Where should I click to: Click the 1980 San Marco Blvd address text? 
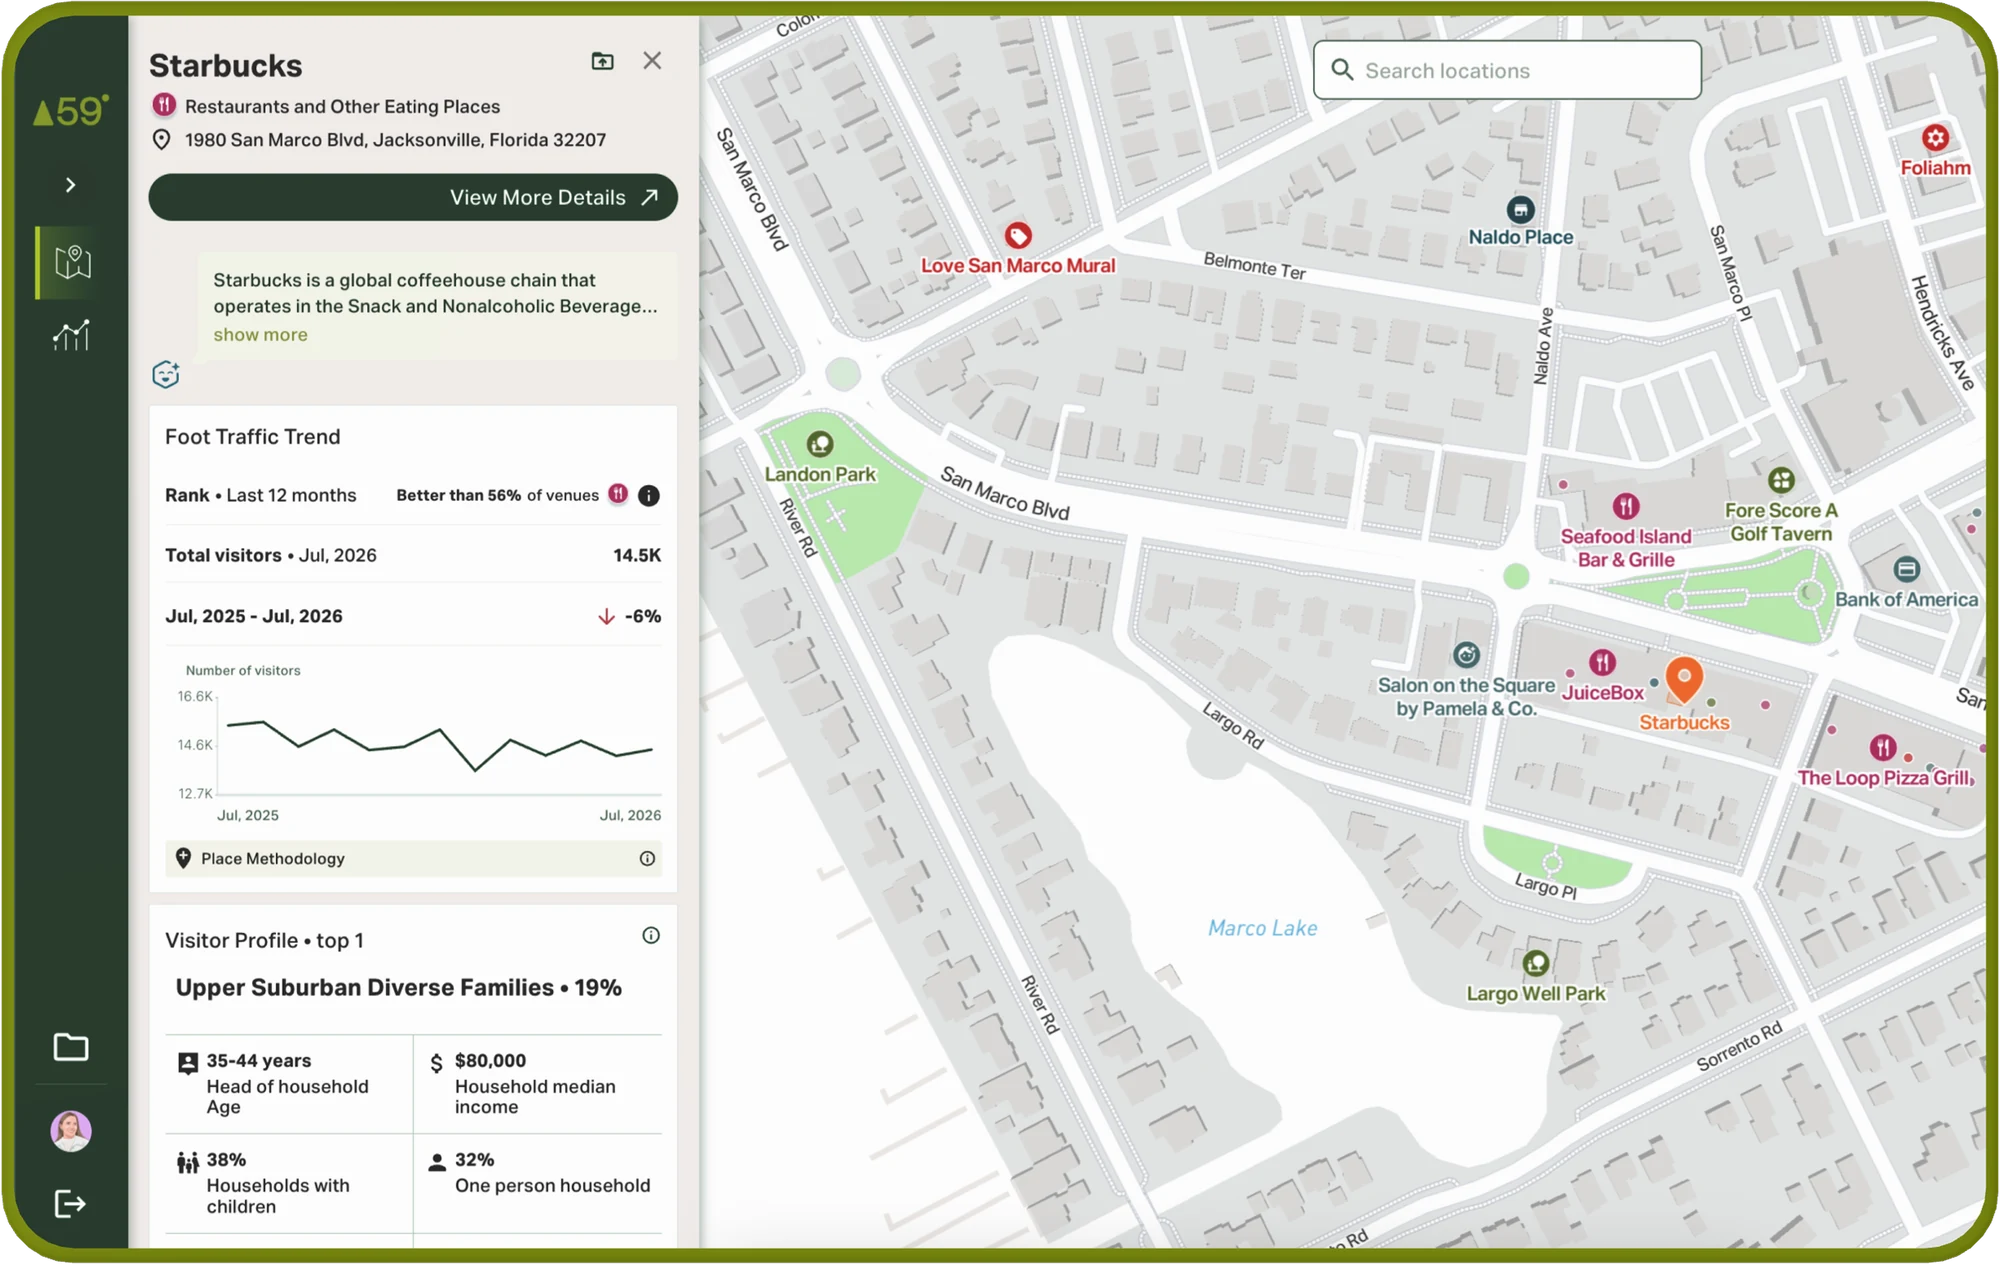[x=395, y=140]
